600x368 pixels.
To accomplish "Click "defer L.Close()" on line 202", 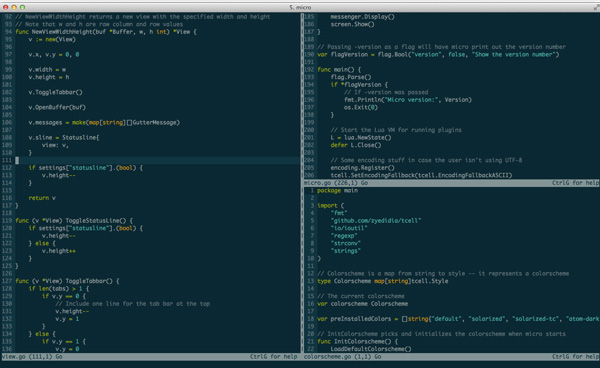I will coord(356,145).
